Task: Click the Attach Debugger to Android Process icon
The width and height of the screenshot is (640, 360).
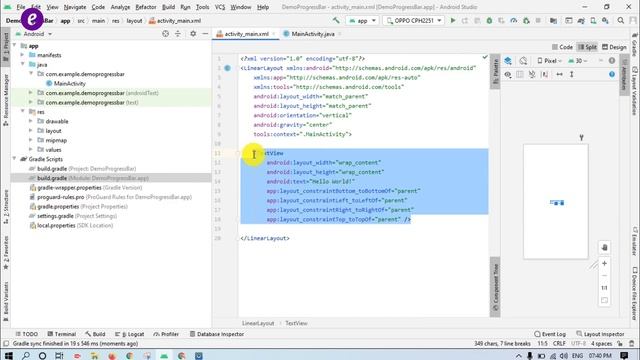Action: point(526,20)
